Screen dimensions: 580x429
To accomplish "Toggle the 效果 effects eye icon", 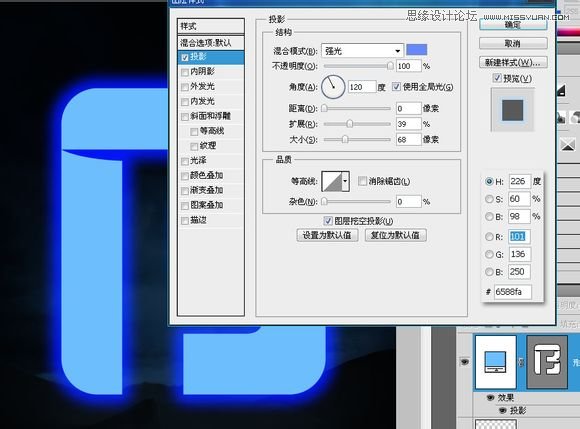I will [x=490, y=398].
